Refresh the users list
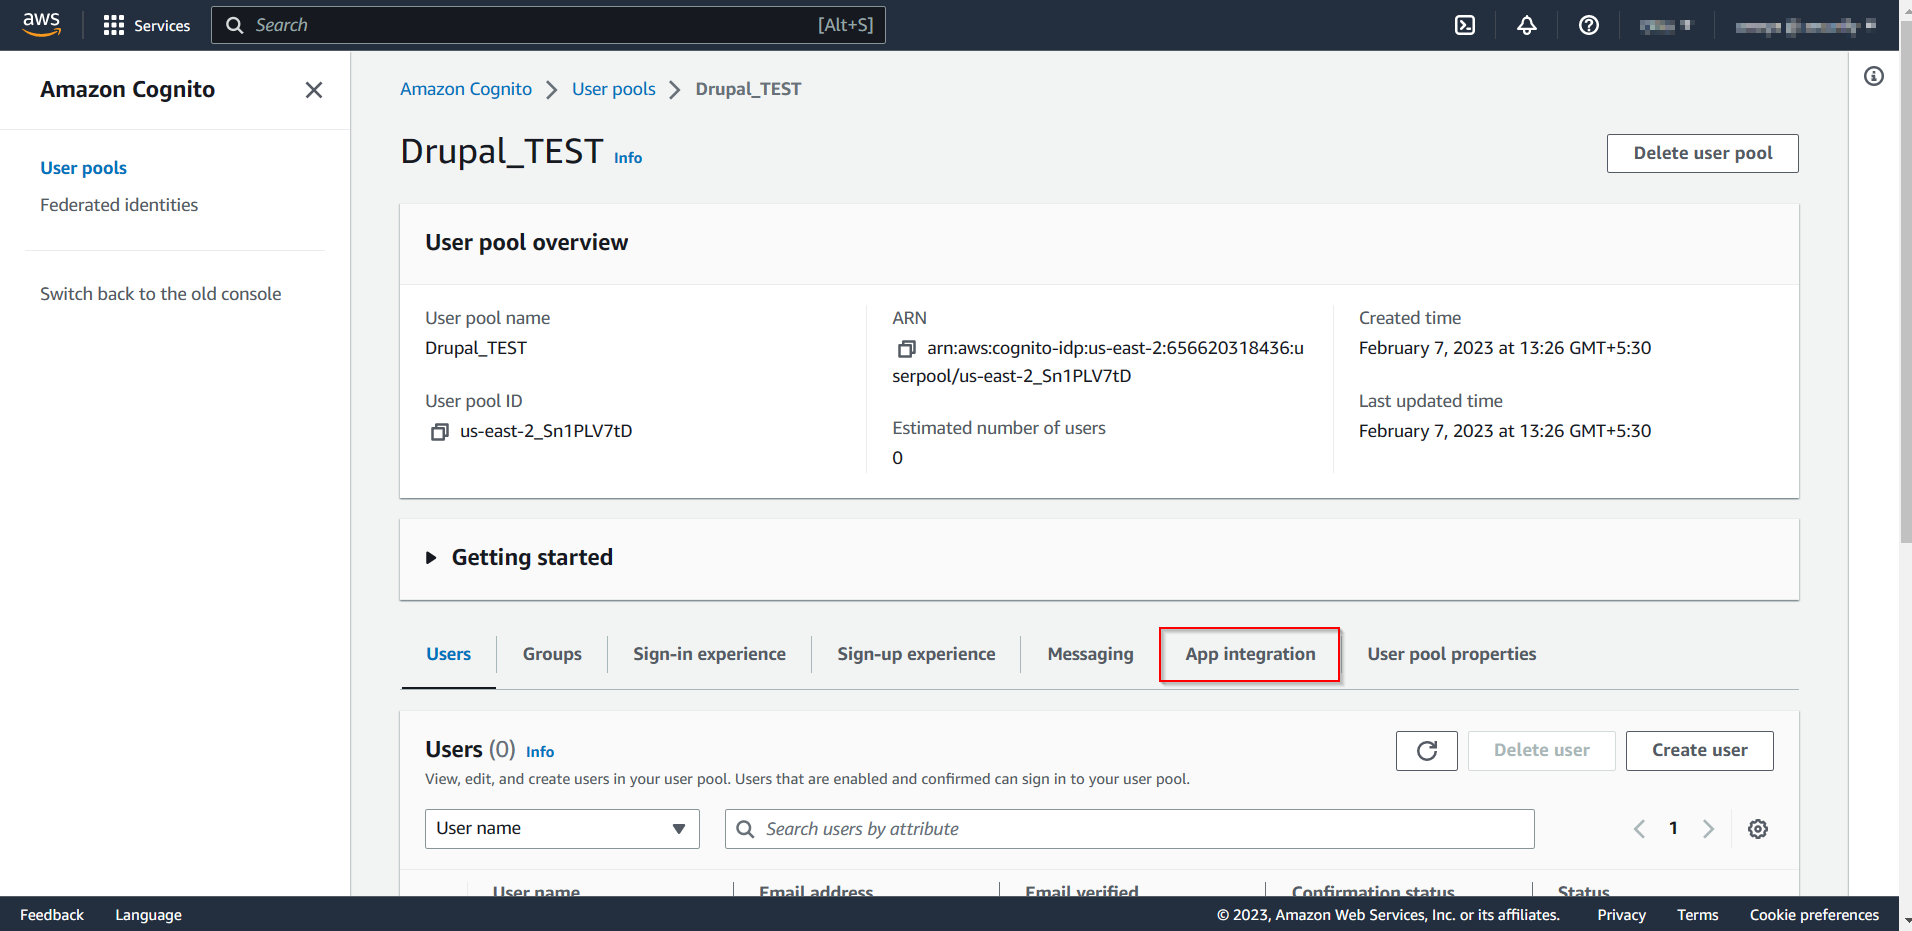 [1427, 751]
